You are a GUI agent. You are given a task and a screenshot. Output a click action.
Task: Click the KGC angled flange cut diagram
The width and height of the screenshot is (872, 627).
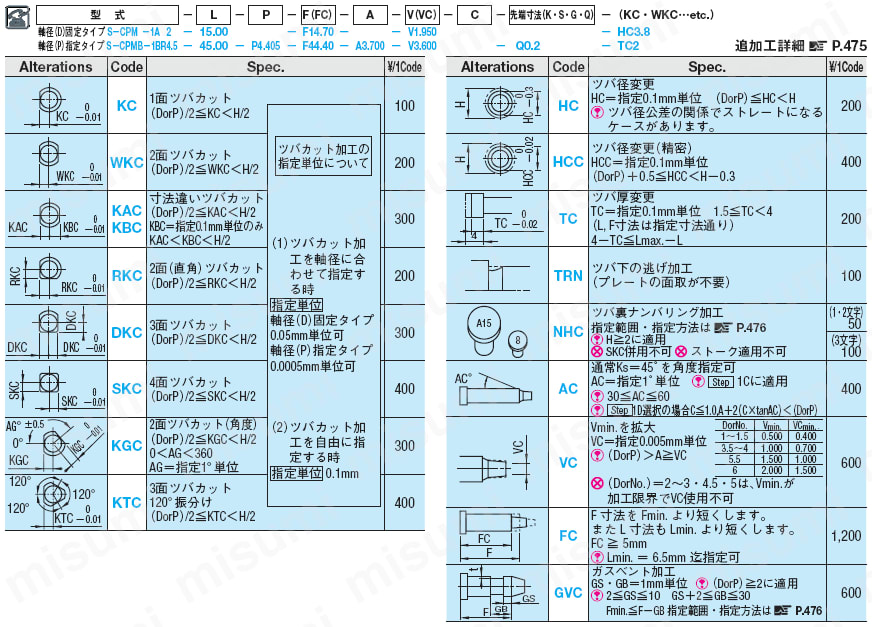click(56, 446)
